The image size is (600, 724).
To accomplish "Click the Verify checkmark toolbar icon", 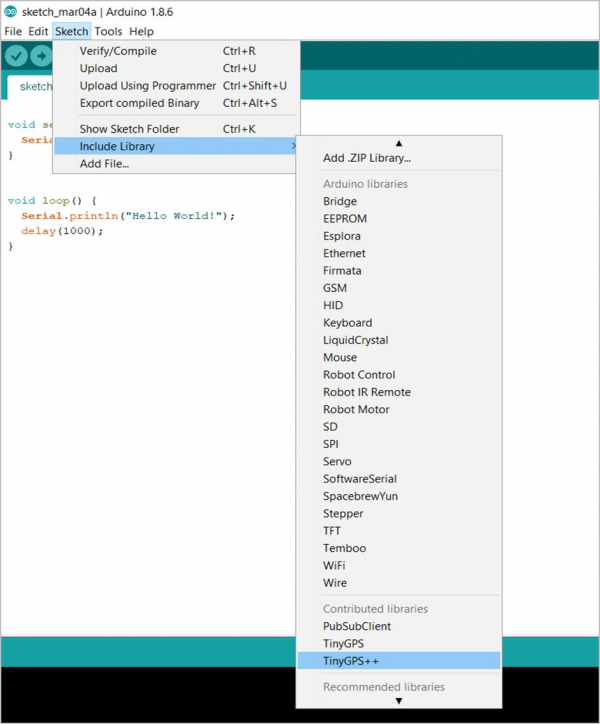I will 16,56.
